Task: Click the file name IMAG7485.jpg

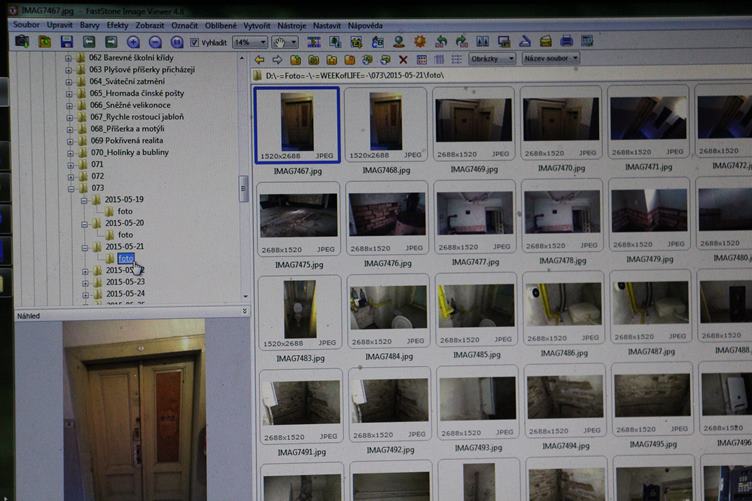Action: tap(477, 355)
